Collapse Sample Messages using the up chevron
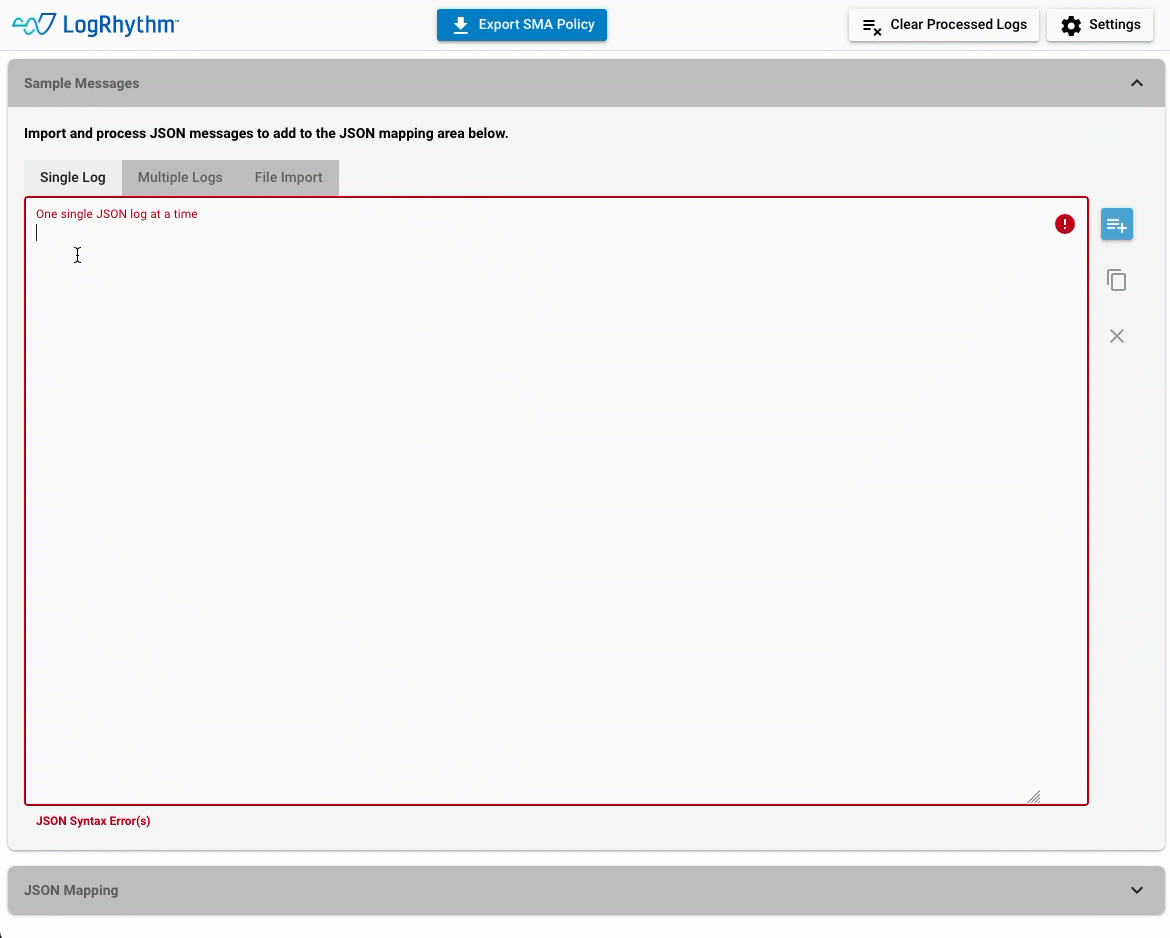 pyautogui.click(x=1136, y=83)
